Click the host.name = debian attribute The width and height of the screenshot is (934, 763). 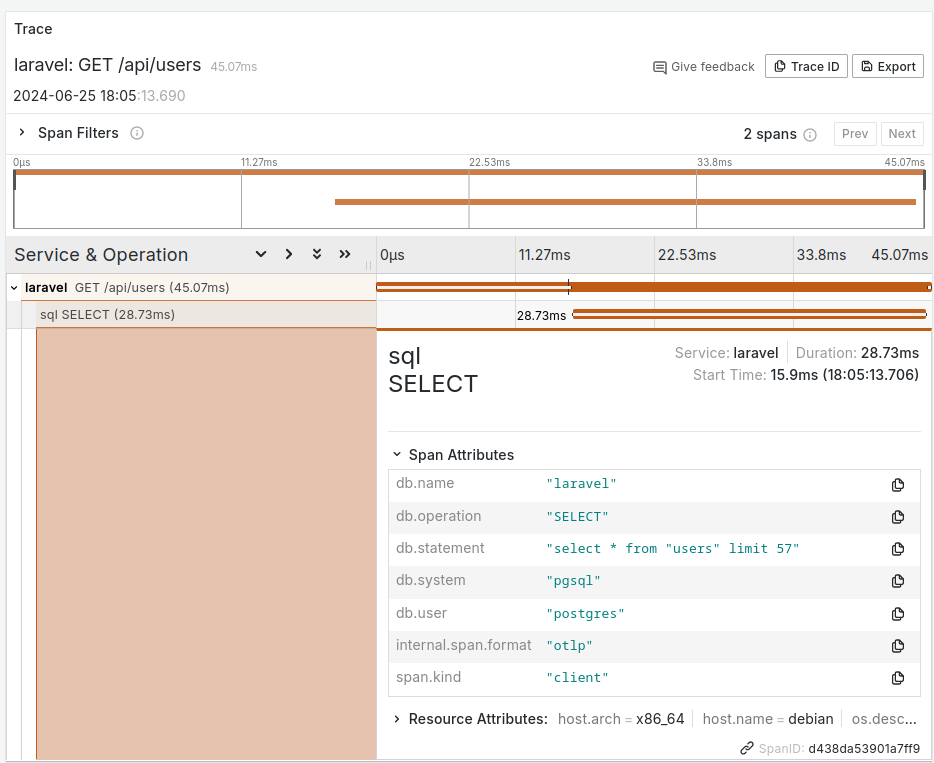point(768,719)
